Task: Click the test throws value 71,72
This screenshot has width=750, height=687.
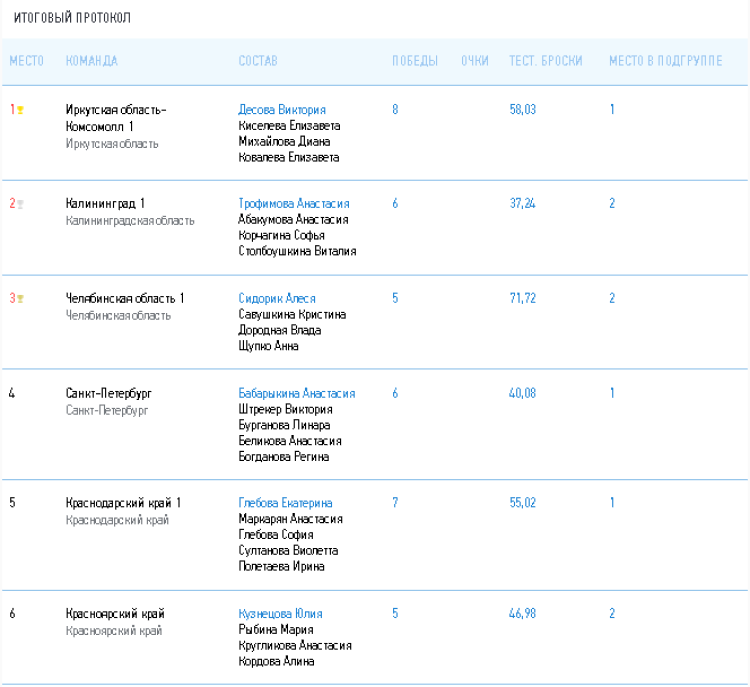Action: 522,299
